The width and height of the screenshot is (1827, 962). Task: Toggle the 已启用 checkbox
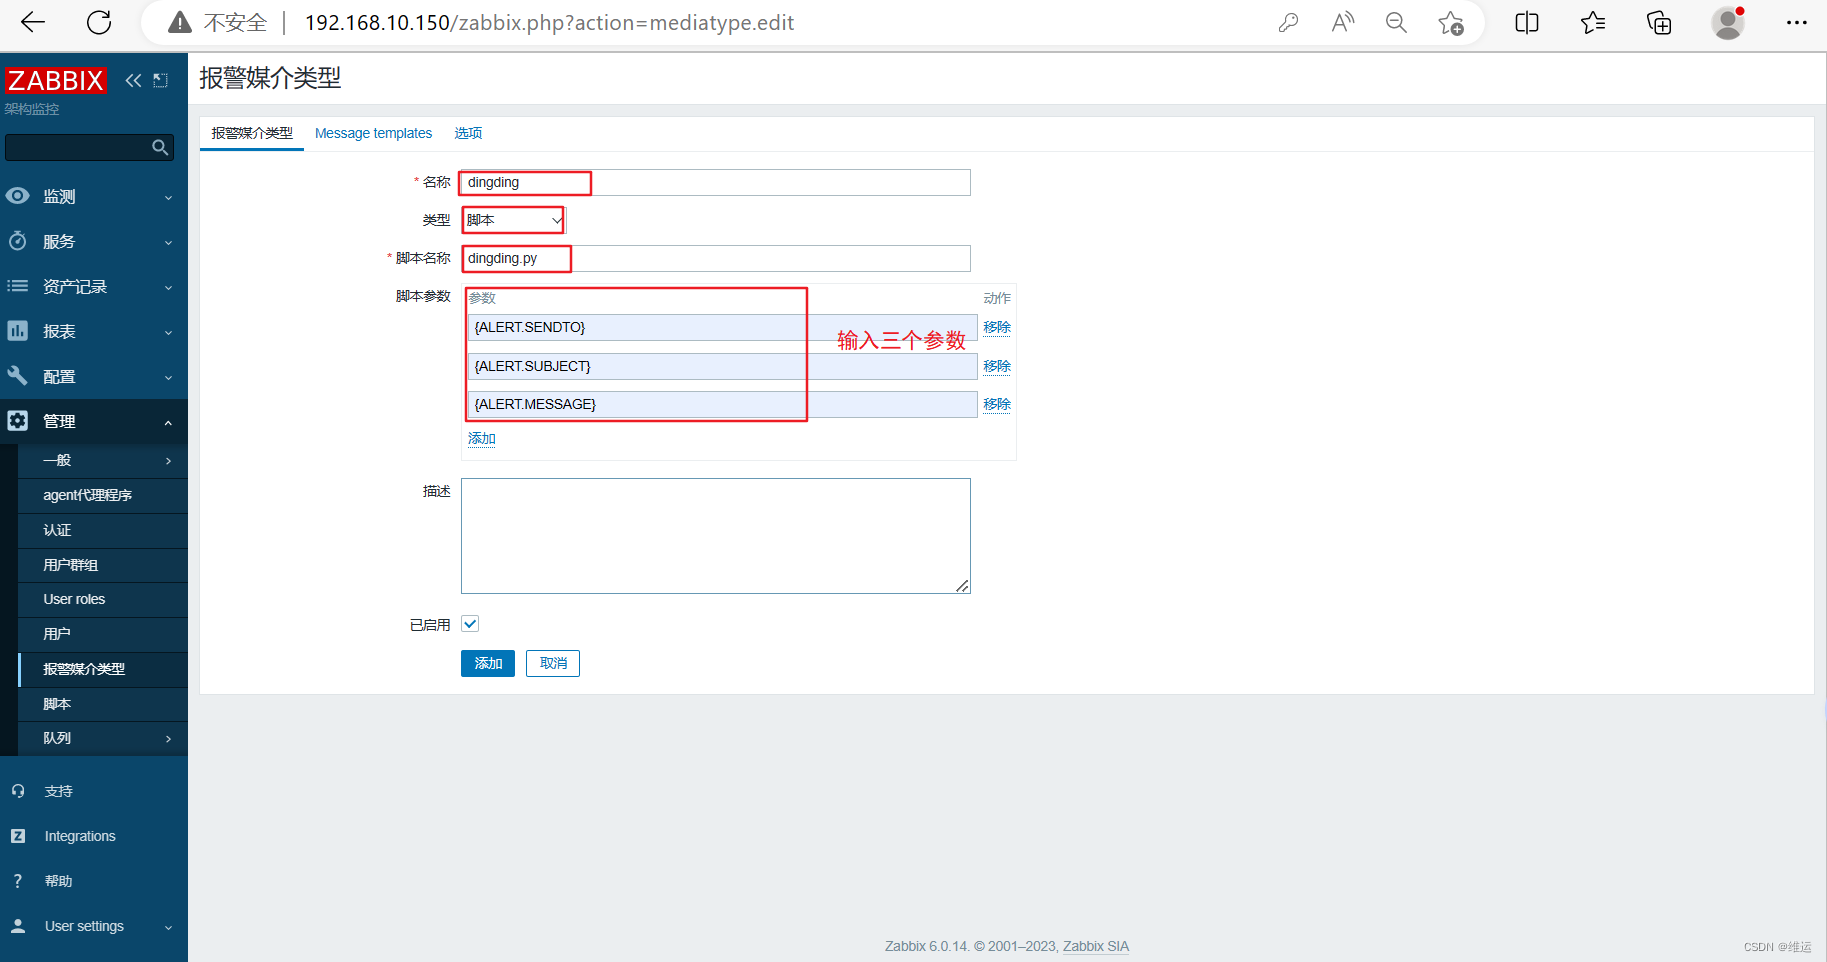click(470, 624)
